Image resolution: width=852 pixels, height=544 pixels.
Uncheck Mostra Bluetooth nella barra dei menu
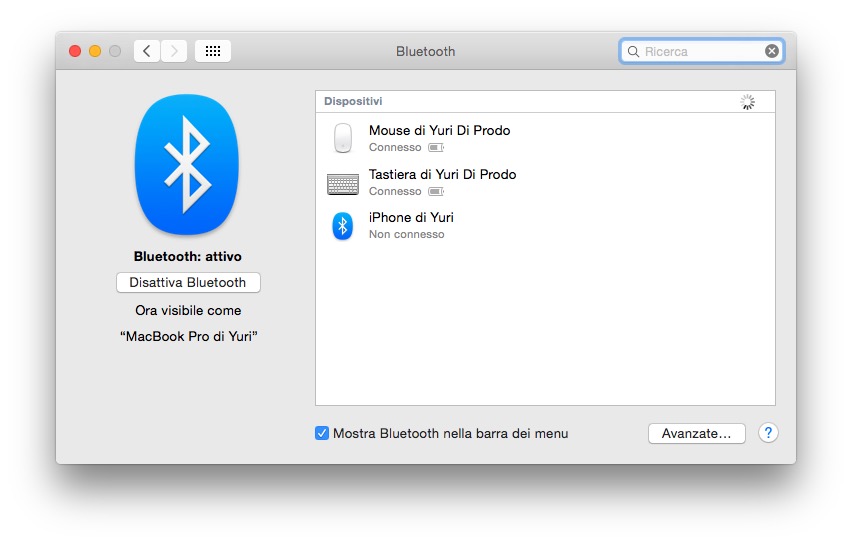[x=322, y=433]
